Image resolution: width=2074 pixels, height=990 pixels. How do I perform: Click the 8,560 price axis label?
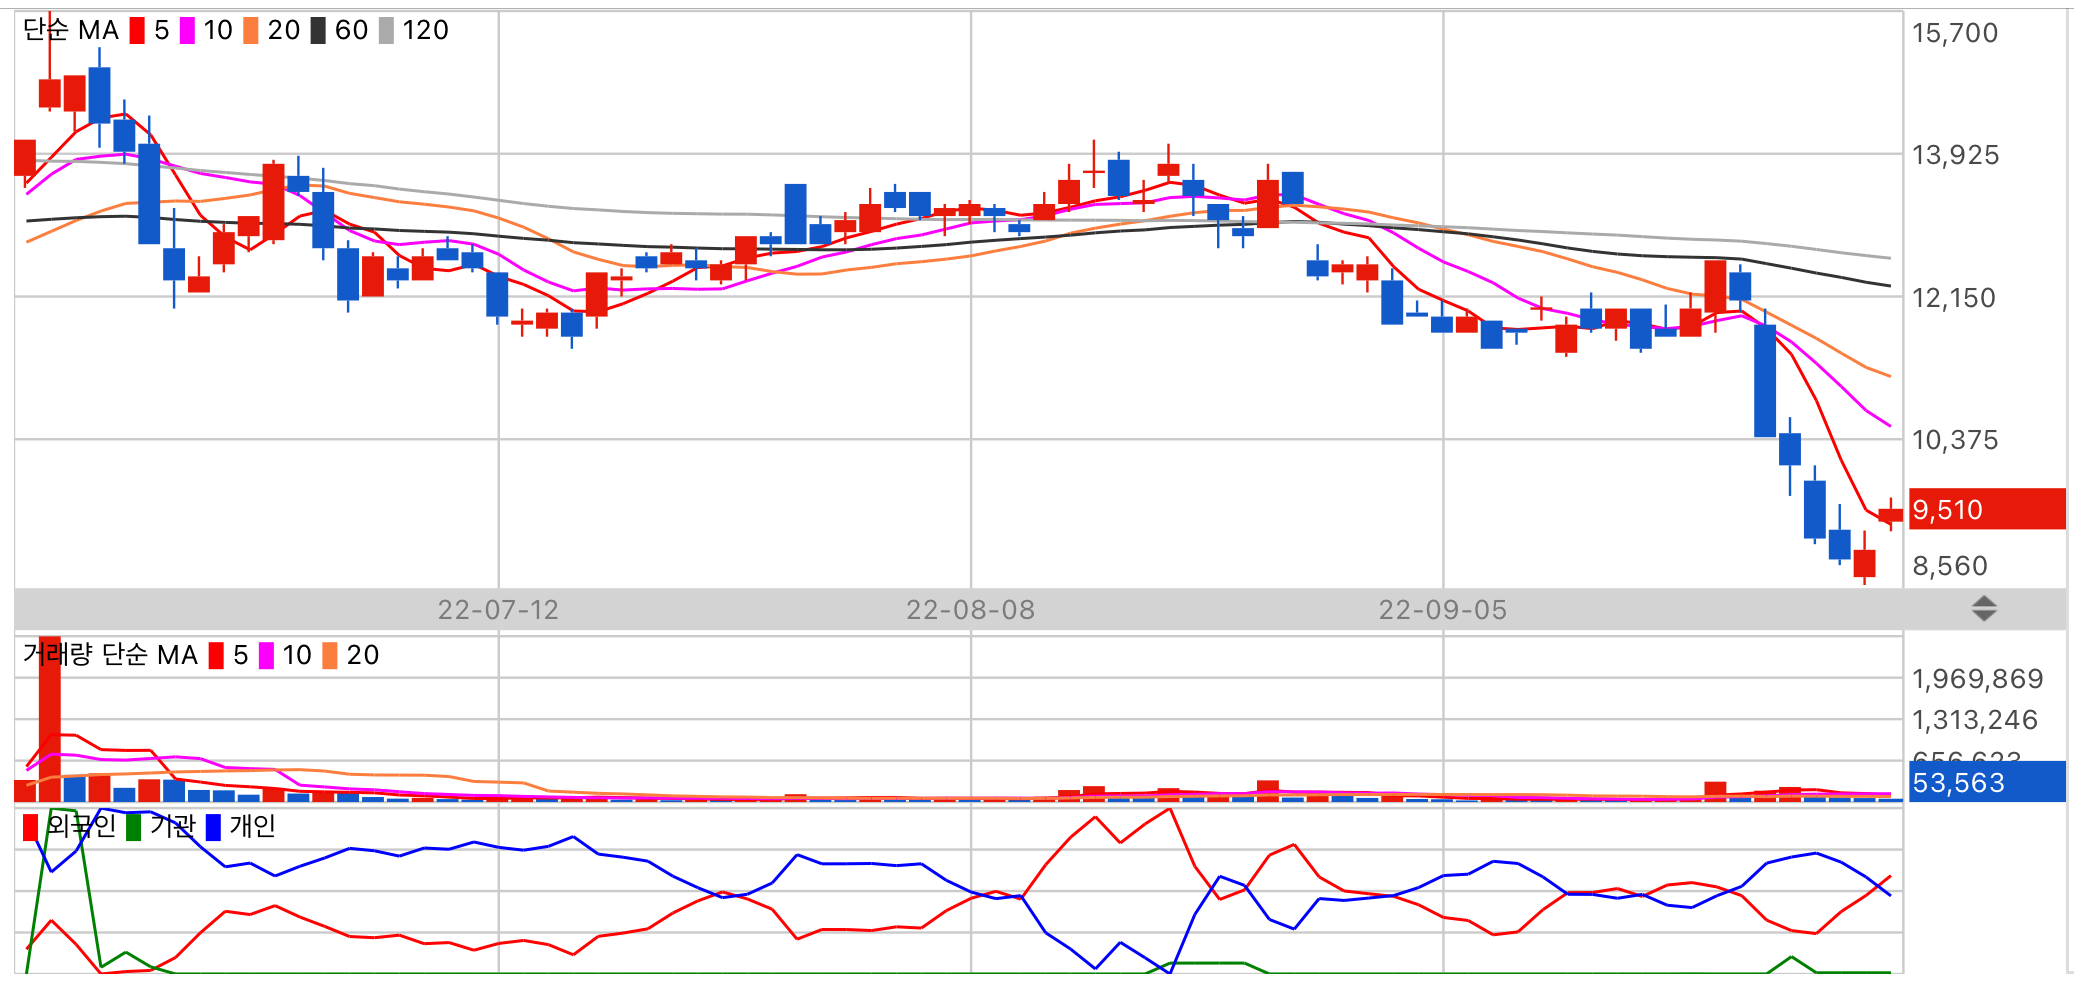[1950, 566]
